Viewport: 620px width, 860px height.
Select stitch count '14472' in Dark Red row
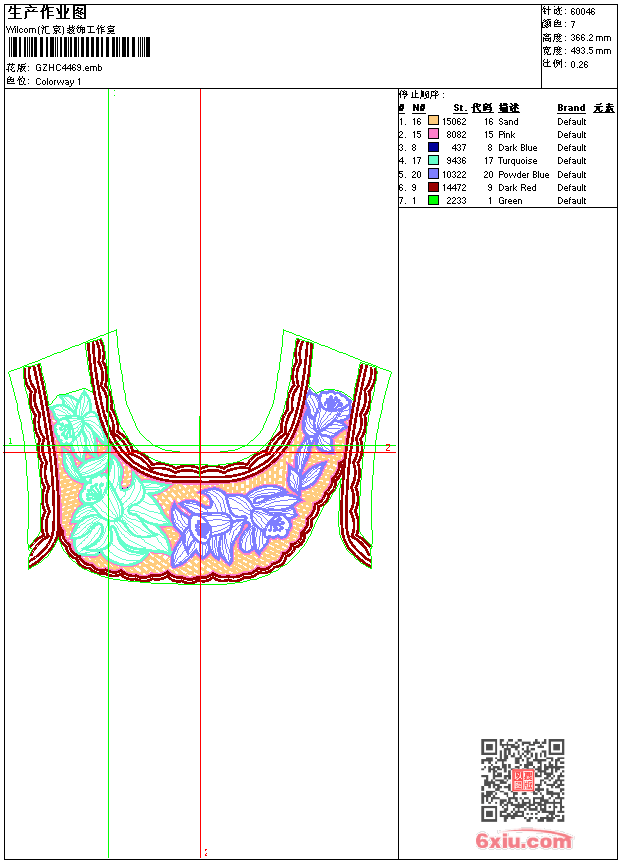click(x=454, y=188)
